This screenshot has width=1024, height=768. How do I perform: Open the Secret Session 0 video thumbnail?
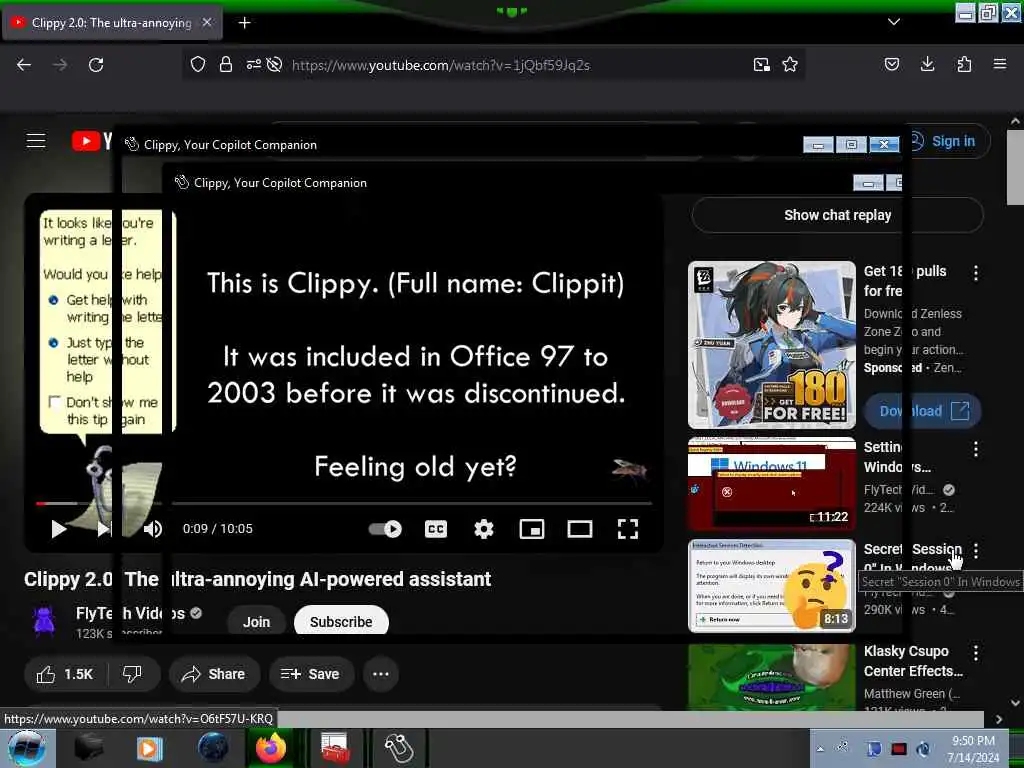[x=771, y=586]
